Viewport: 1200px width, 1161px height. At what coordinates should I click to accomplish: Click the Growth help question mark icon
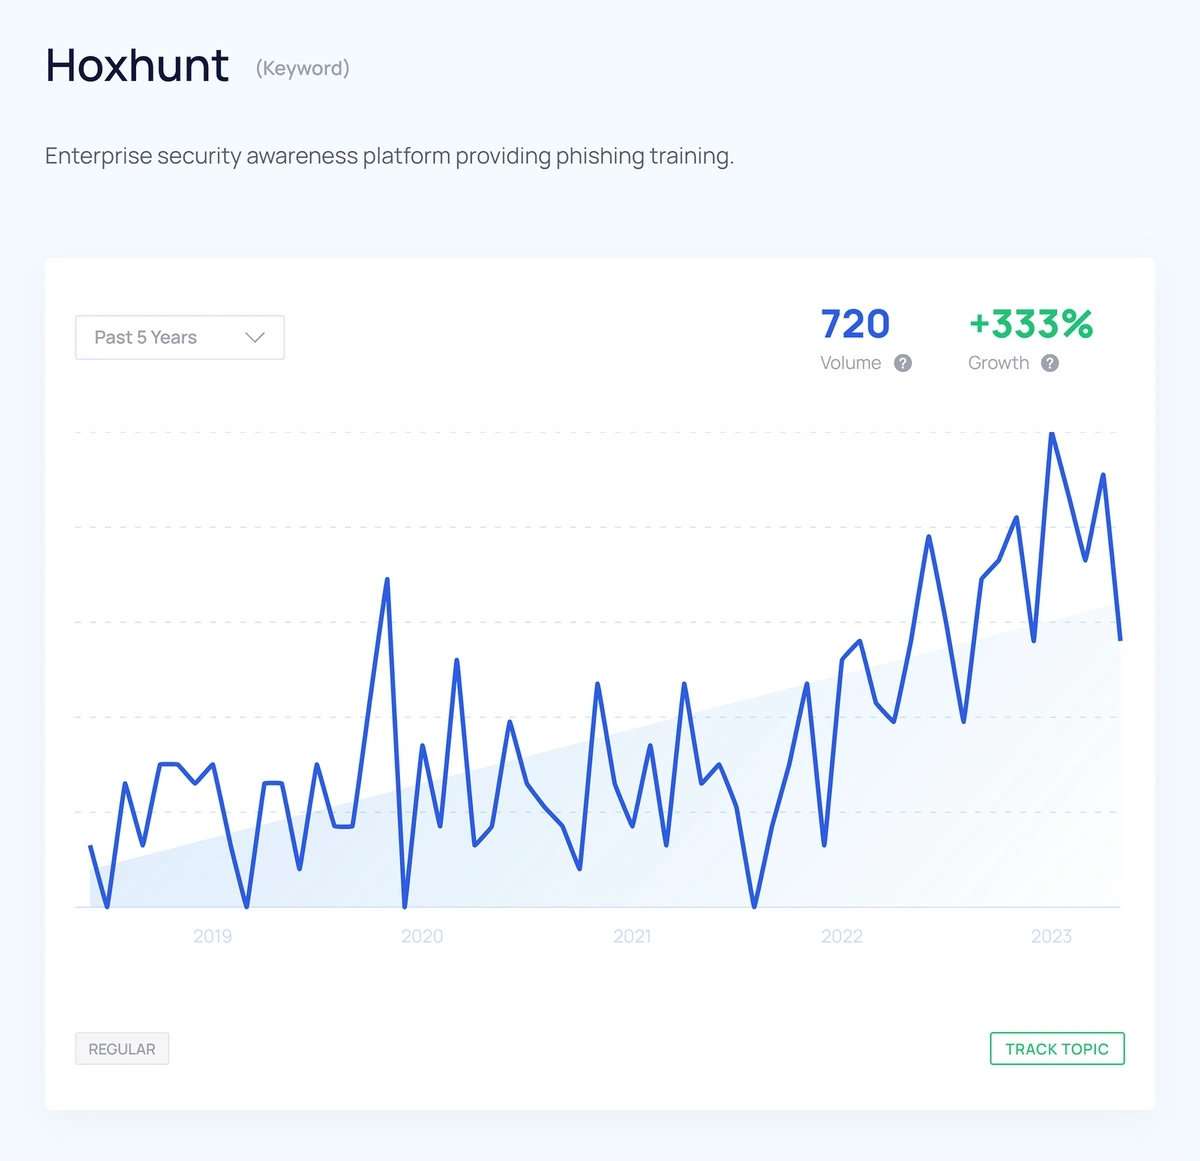coord(1050,363)
